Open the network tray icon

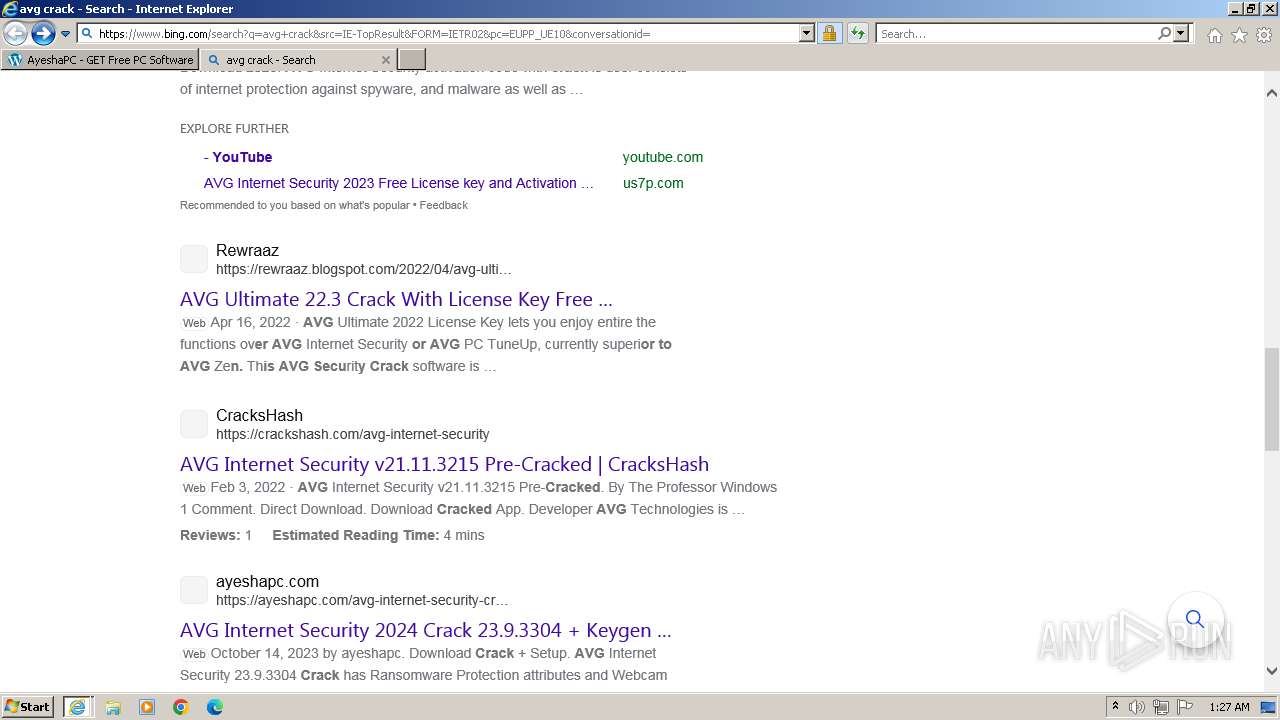1160,707
